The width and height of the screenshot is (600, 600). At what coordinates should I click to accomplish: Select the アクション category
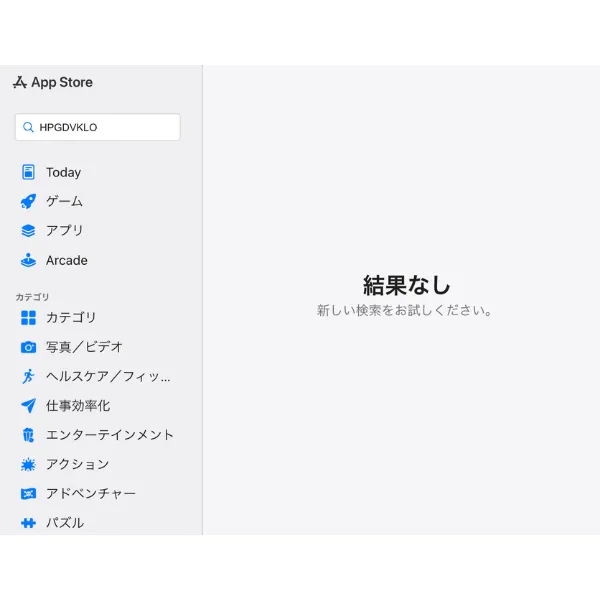pyautogui.click(x=77, y=465)
